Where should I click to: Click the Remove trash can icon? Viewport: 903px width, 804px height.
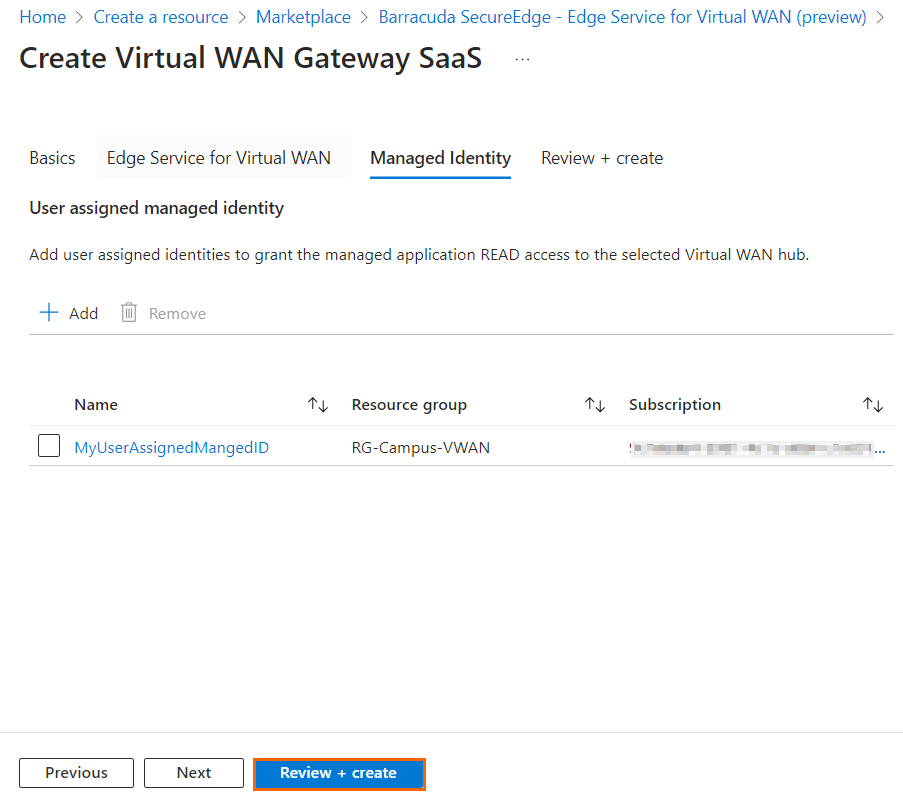(x=129, y=313)
